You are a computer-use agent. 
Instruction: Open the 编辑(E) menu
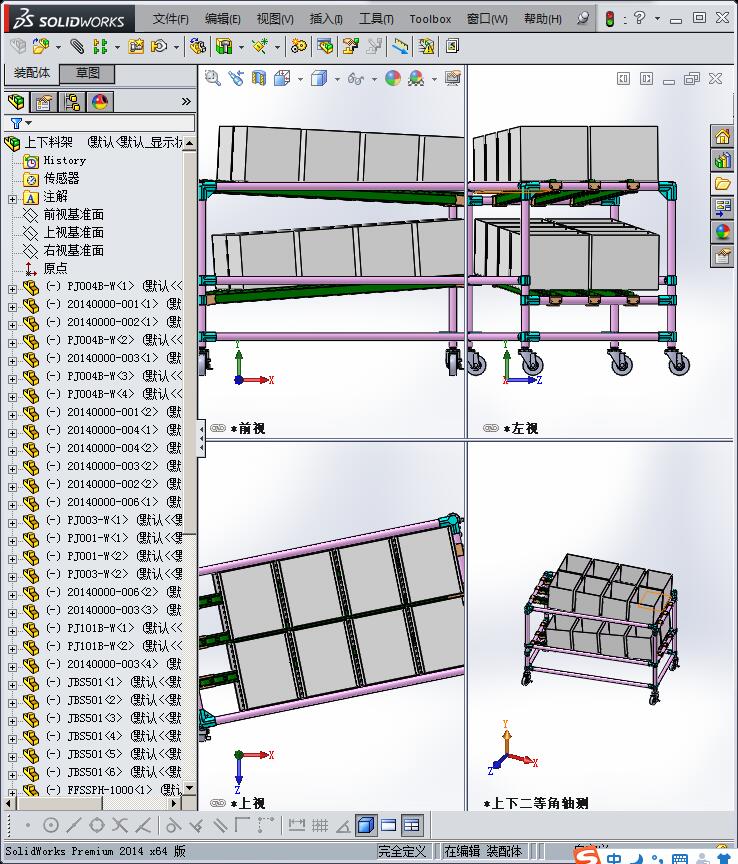click(x=223, y=19)
